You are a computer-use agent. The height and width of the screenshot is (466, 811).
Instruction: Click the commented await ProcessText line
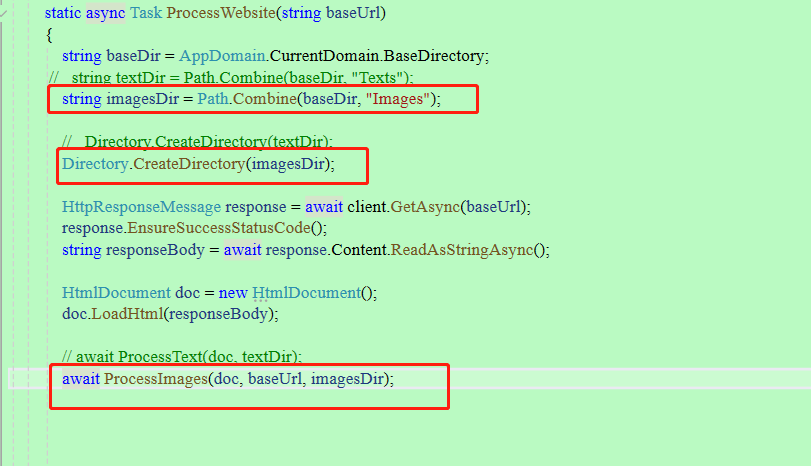[182, 357]
